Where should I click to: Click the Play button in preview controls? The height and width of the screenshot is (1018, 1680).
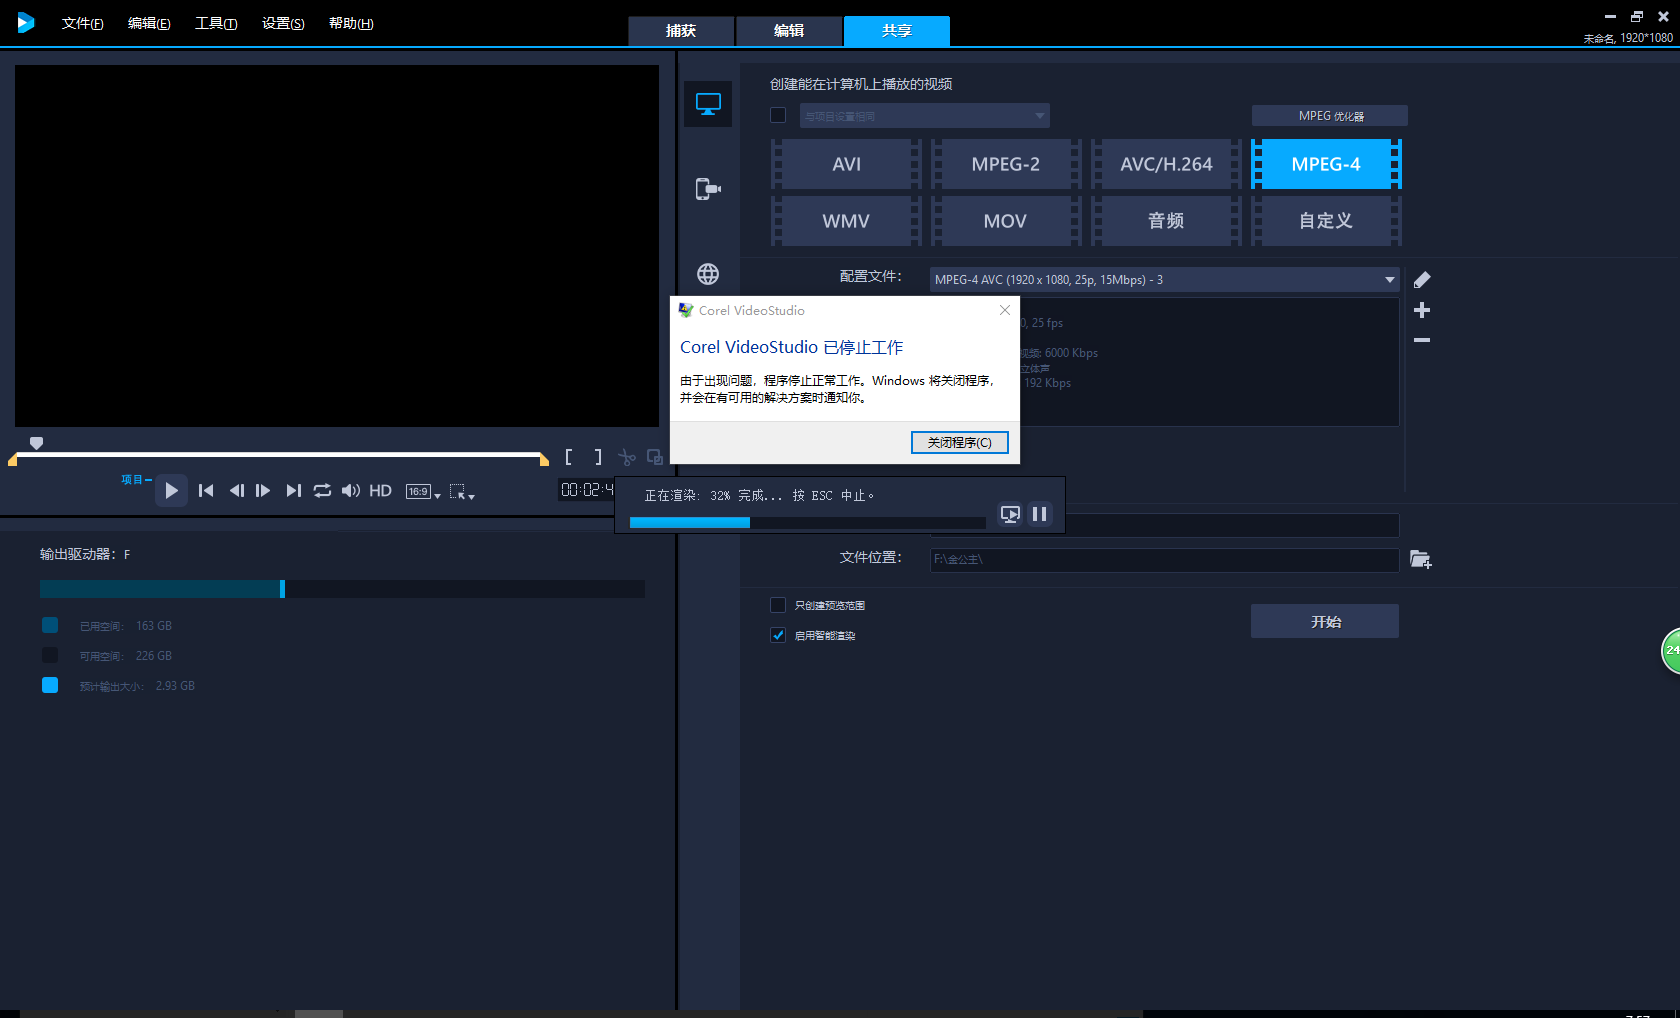click(x=171, y=490)
